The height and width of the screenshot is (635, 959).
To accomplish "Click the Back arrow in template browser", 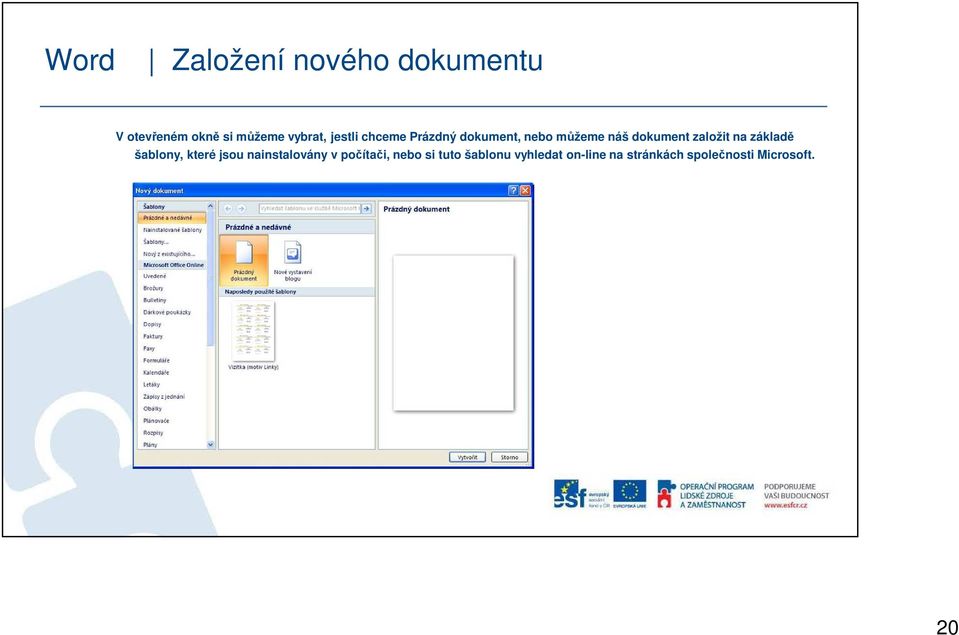I will (x=228, y=209).
